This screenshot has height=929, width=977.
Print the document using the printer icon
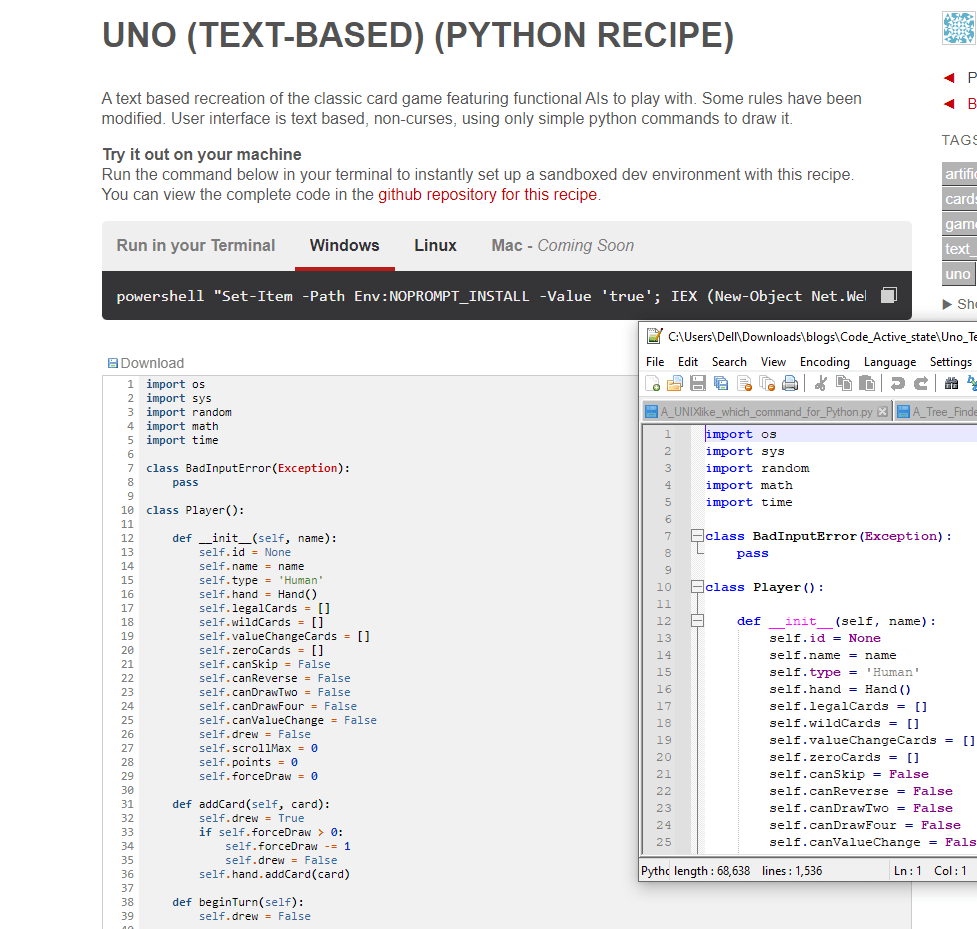coord(790,383)
